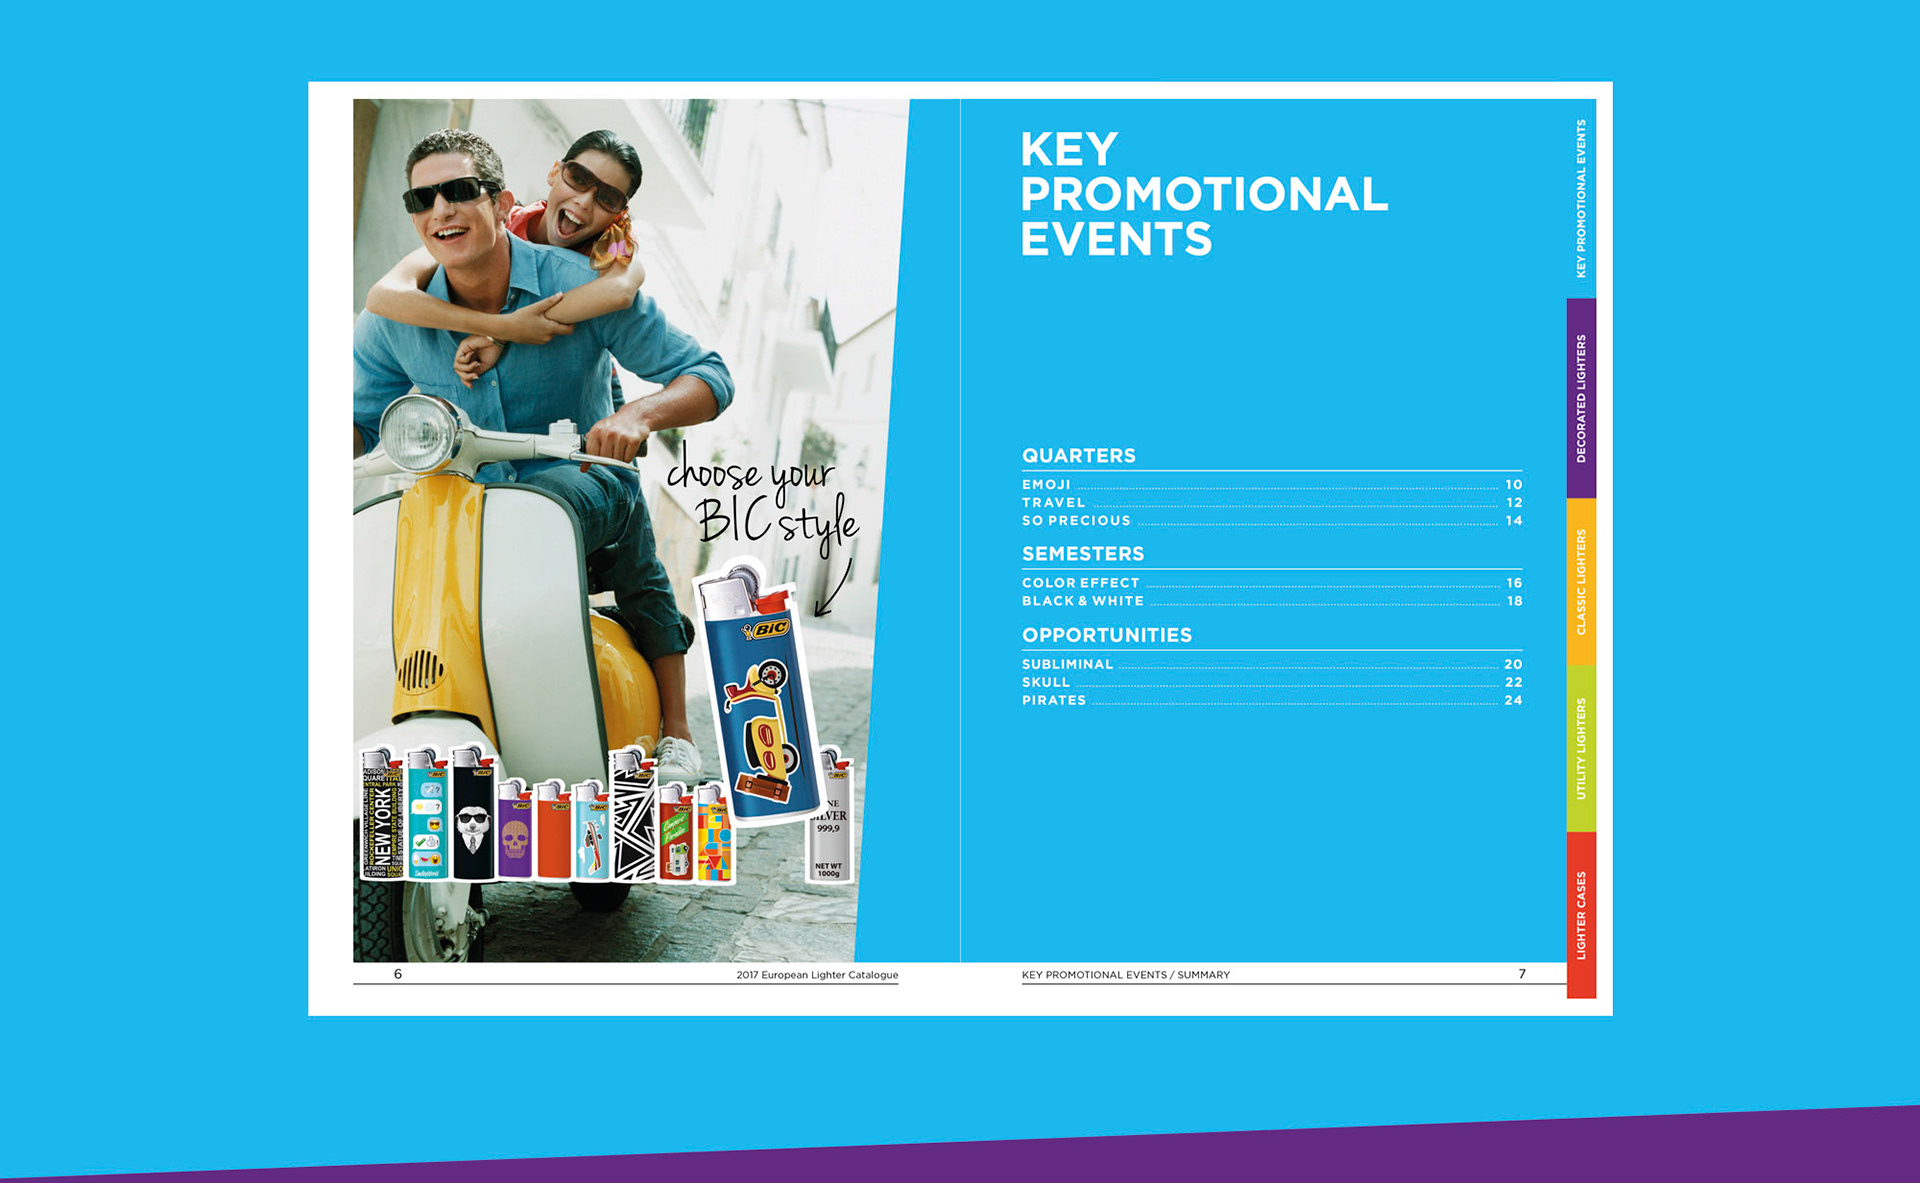Screen dimensions: 1920x1183
Task: Click page number 12 beside Travel
Action: click(1514, 503)
